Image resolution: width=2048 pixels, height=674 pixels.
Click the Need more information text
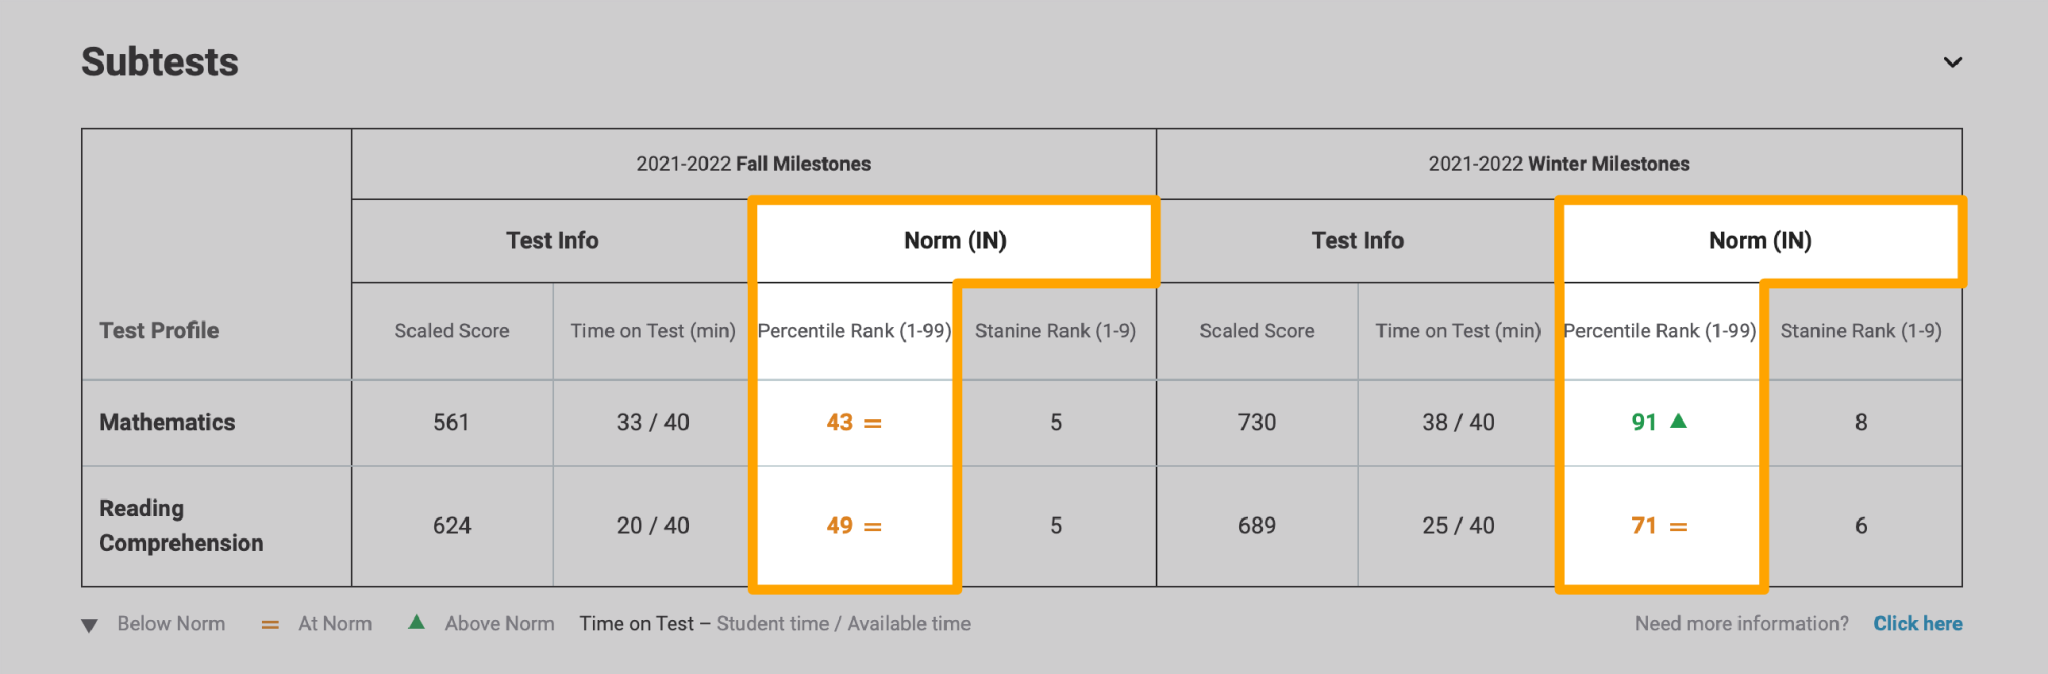pos(1740,623)
